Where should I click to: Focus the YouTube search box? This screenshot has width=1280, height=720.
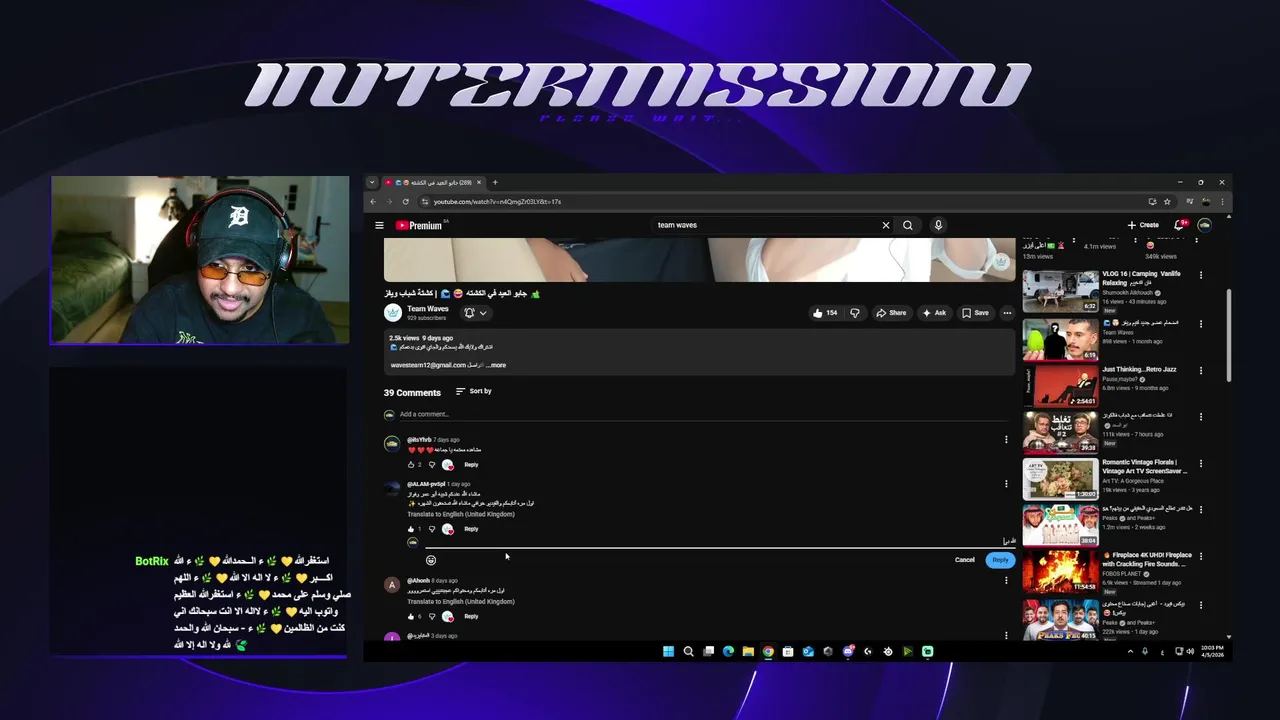pyautogui.click(x=765, y=225)
